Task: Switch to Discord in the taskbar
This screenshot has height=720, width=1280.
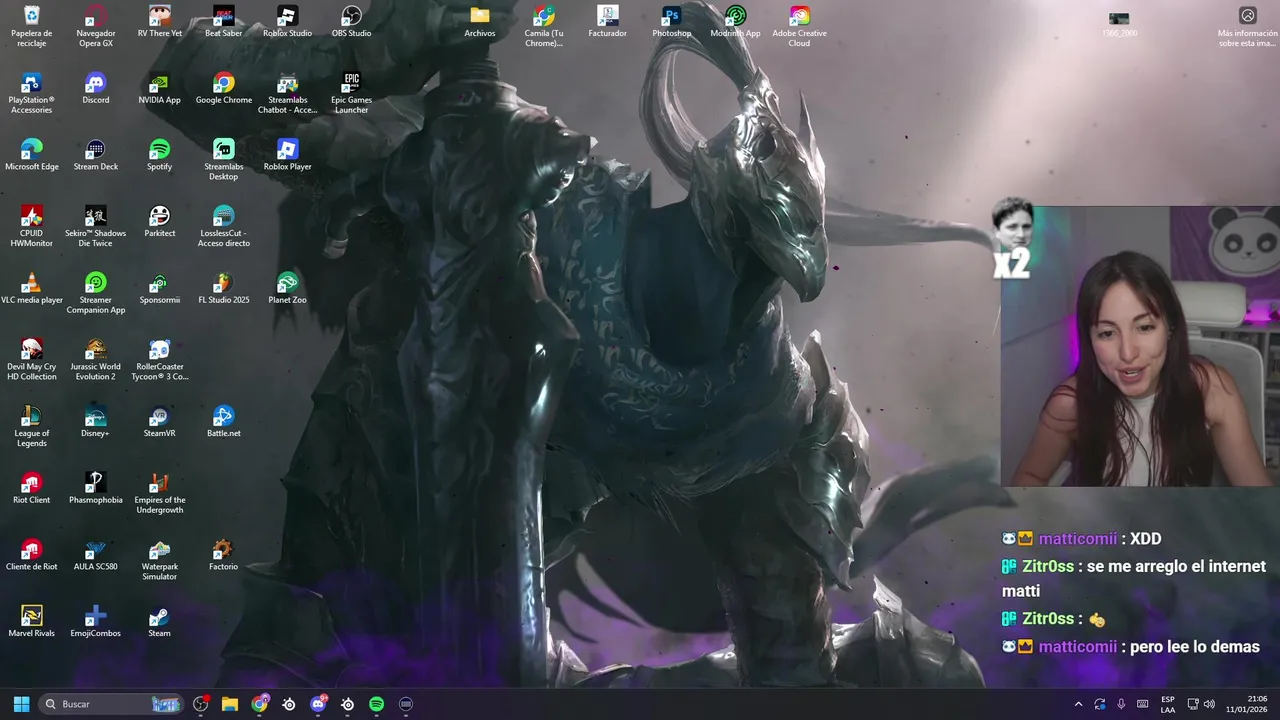Action: (x=318, y=704)
